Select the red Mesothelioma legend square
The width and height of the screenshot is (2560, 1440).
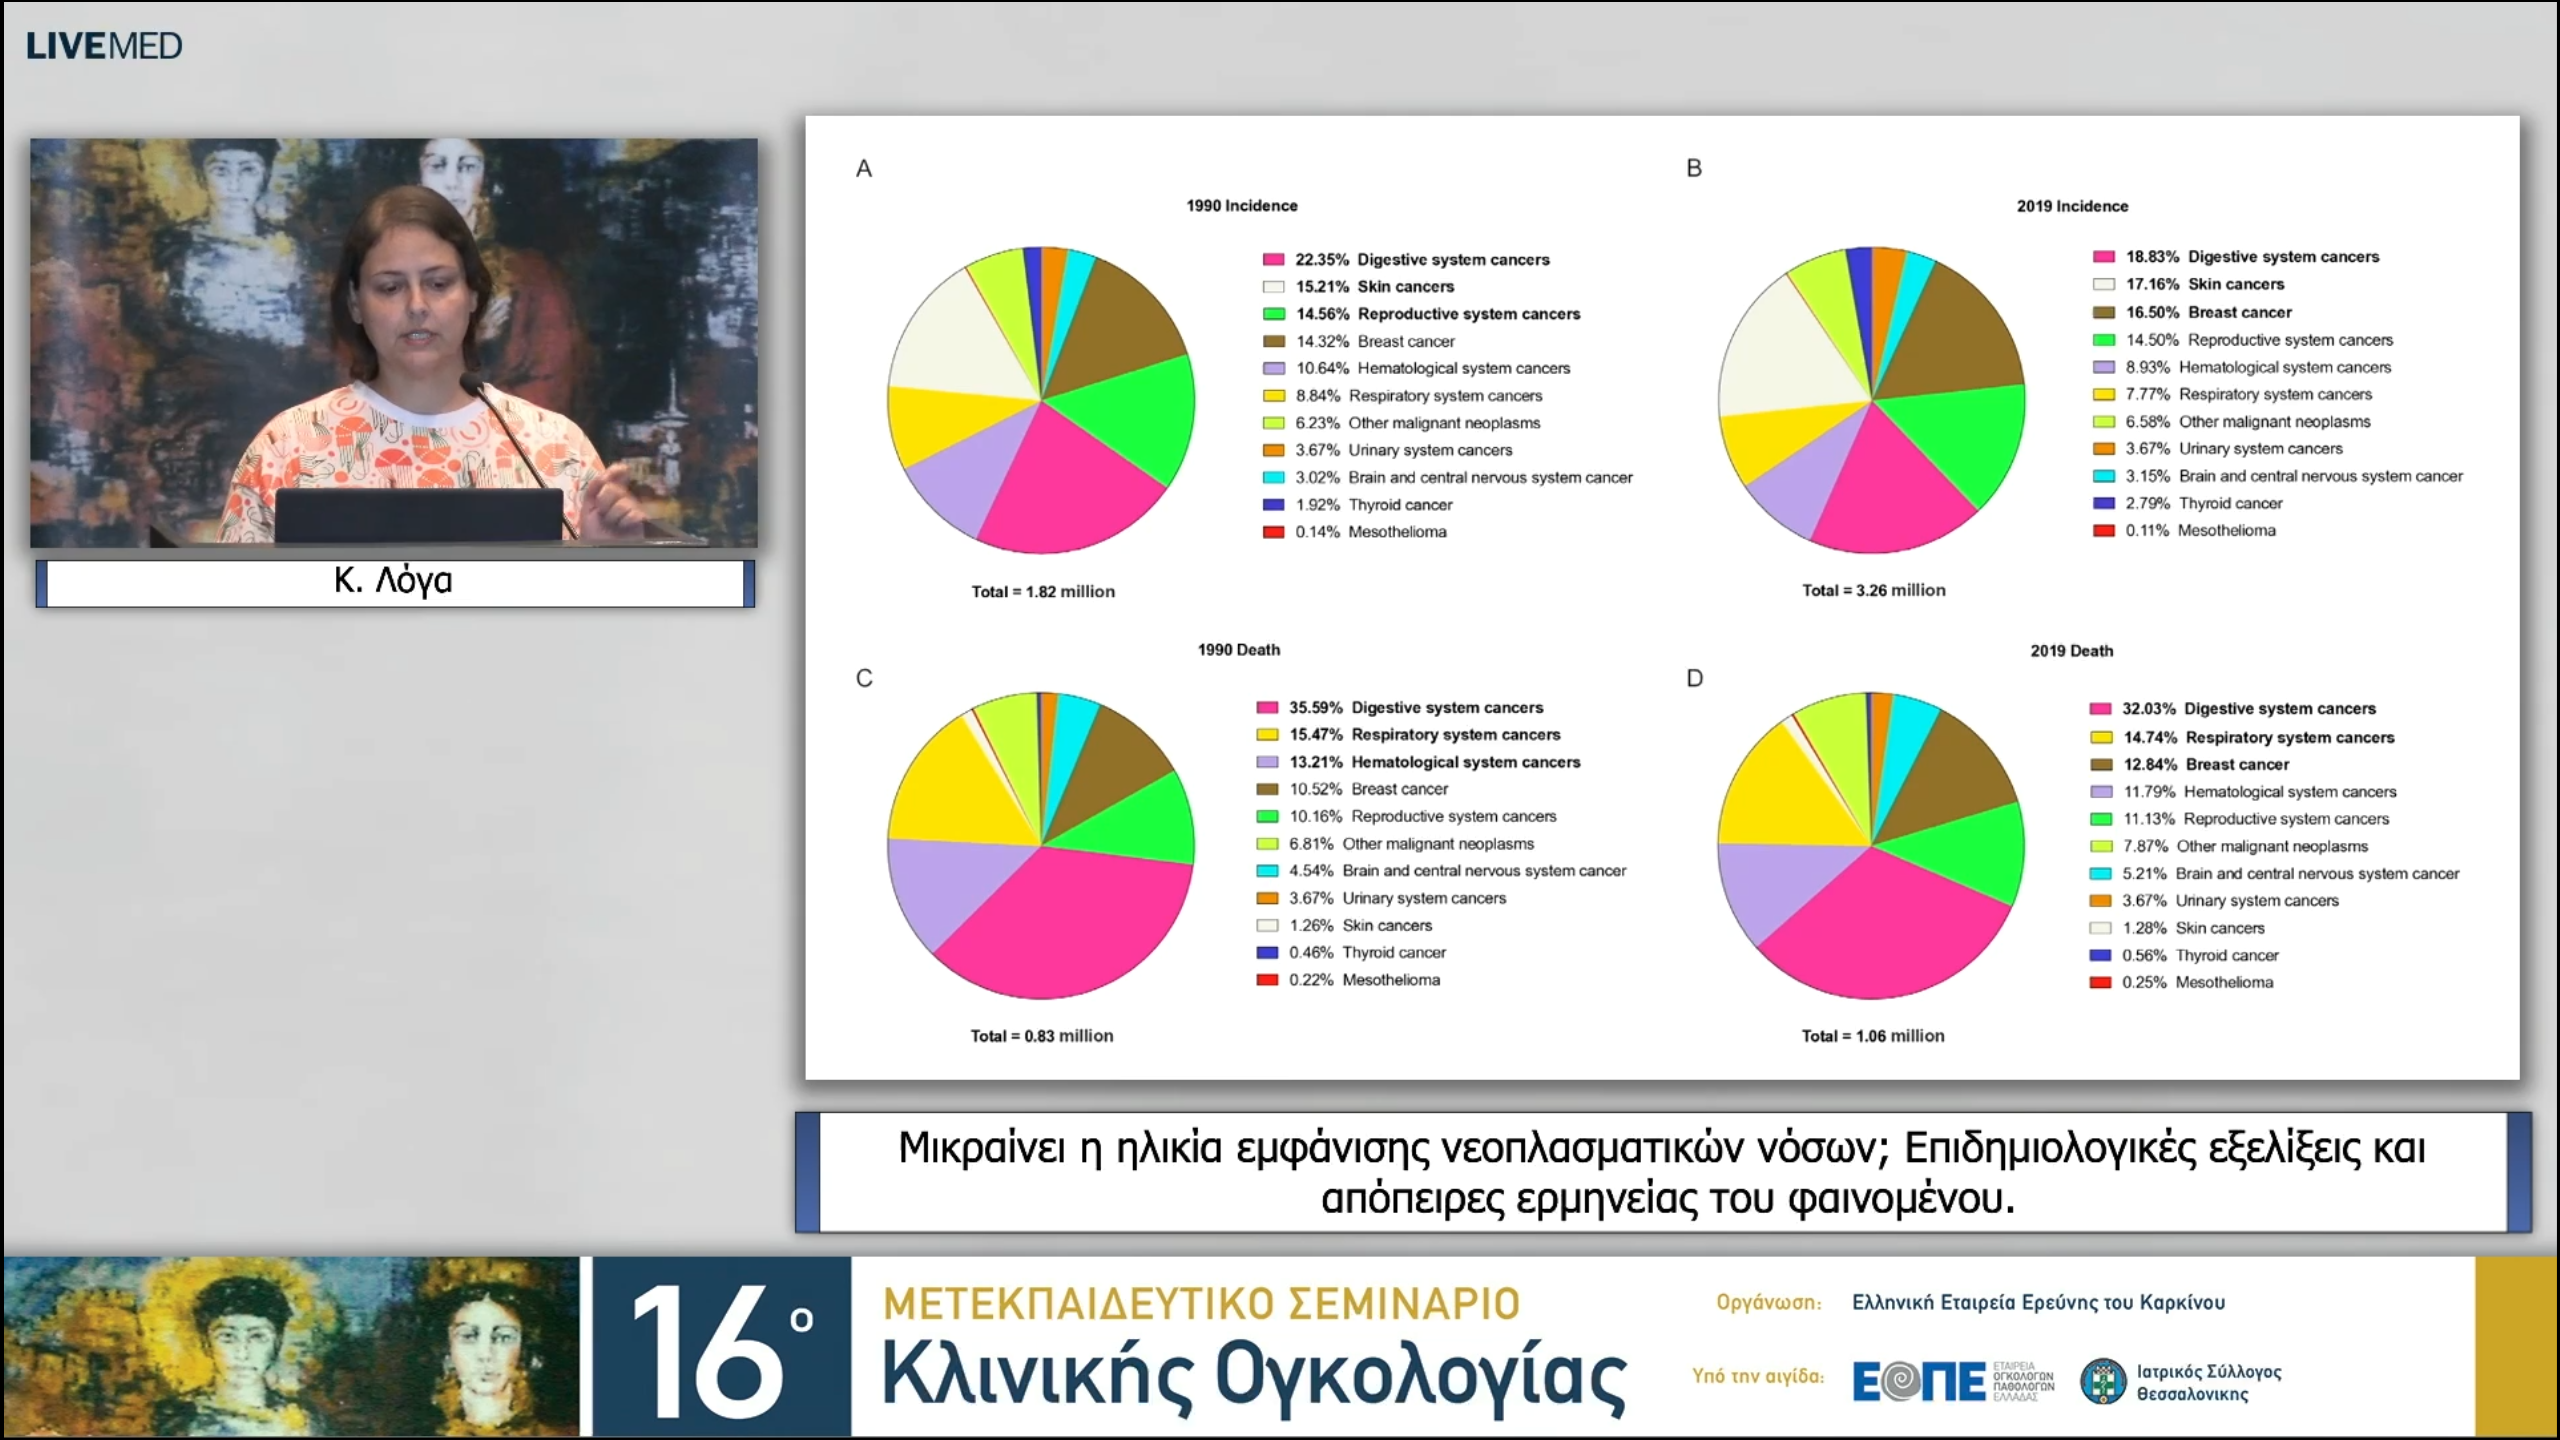pyautogui.click(x=1272, y=532)
